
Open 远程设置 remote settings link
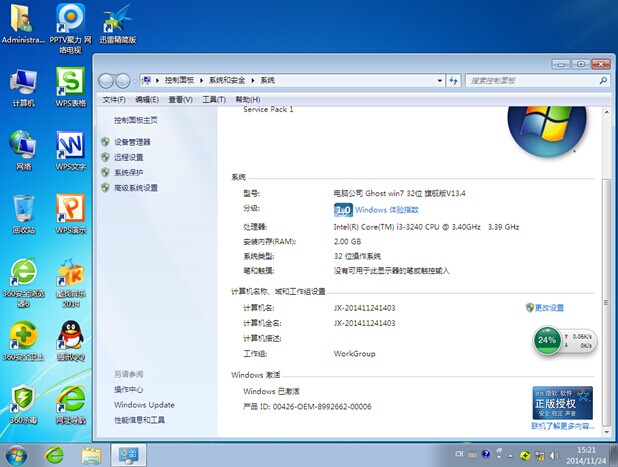(x=128, y=157)
